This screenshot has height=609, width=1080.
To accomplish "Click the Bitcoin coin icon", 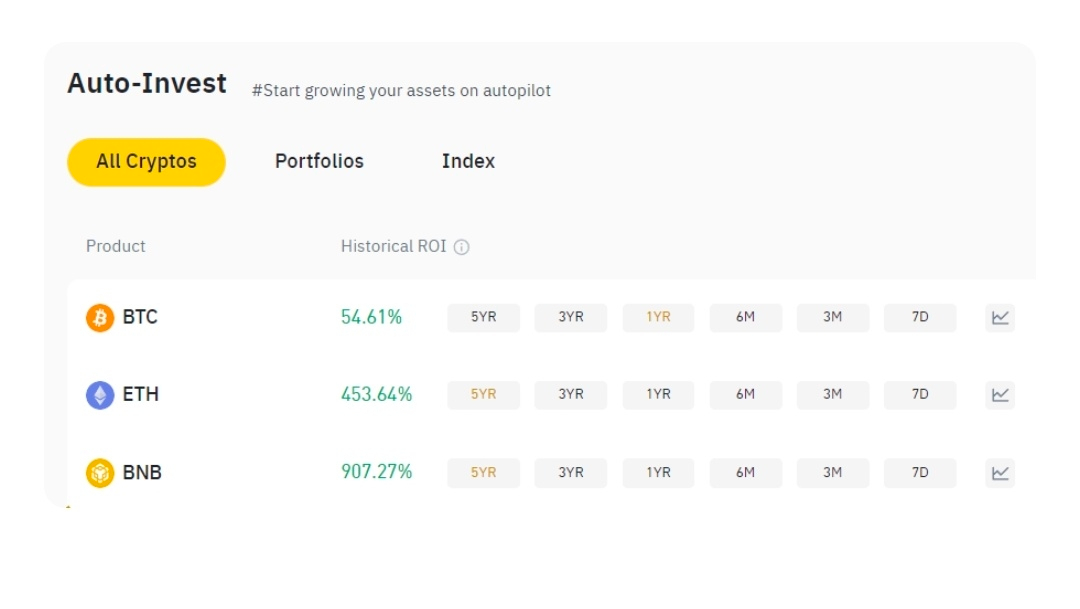I will [x=100, y=318].
